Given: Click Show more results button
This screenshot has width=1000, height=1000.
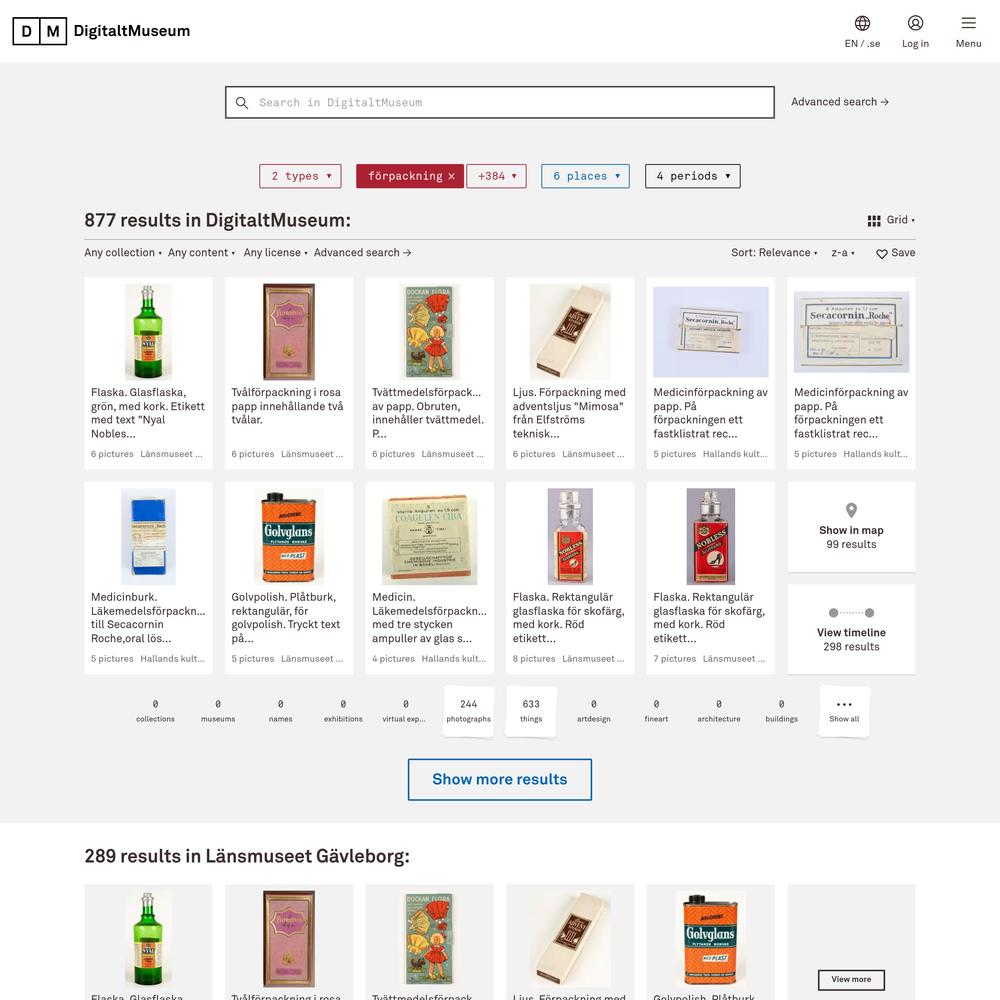Looking at the screenshot, I should pyautogui.click(x=500, y=779).
